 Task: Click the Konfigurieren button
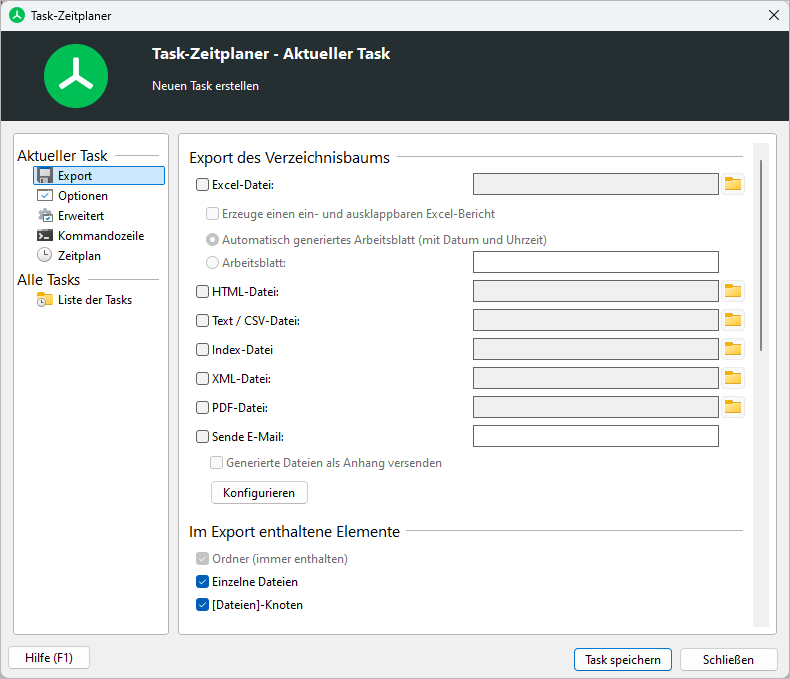pos(259,493)
